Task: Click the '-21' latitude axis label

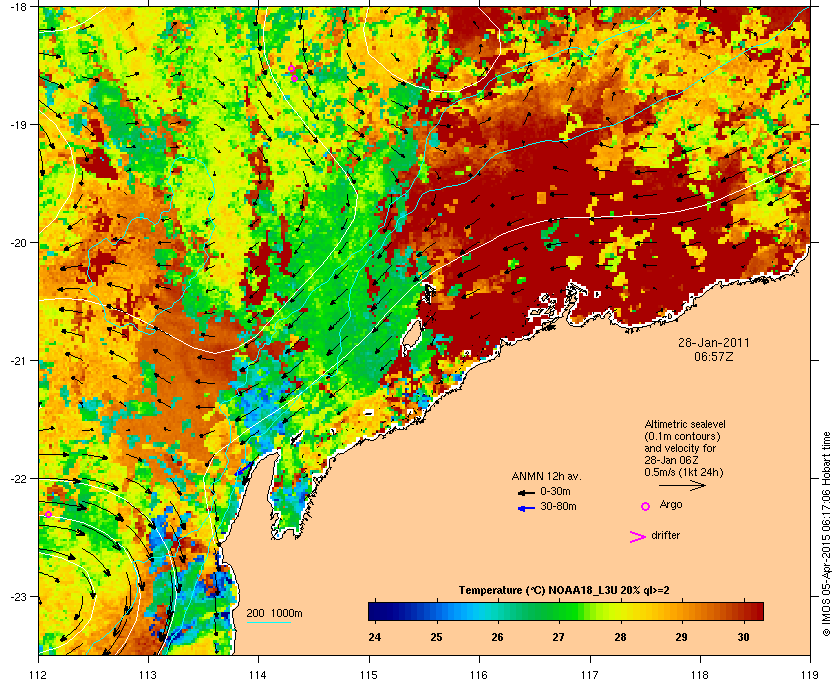Action: click(18, 360)
